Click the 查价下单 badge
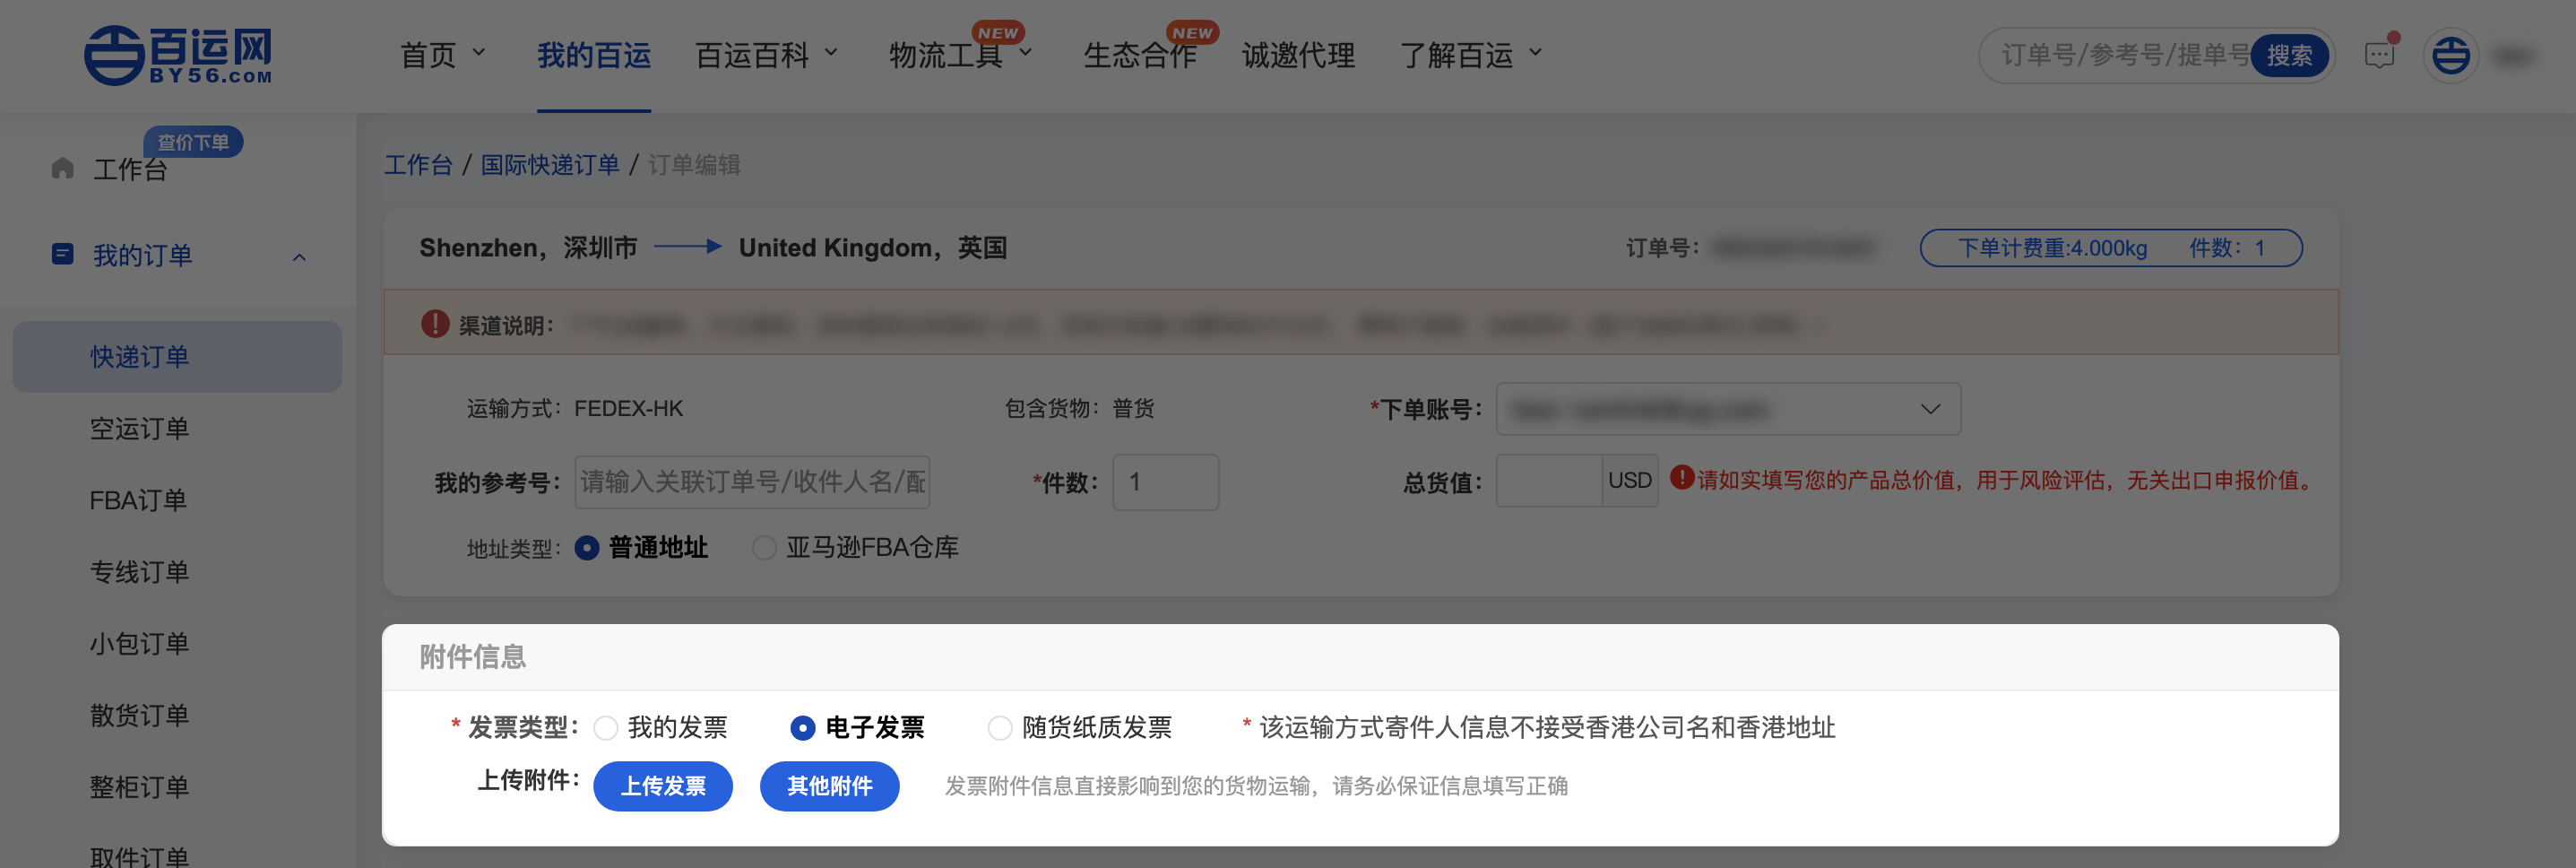This screenshot has width=2576, height=868. point(193,142)
